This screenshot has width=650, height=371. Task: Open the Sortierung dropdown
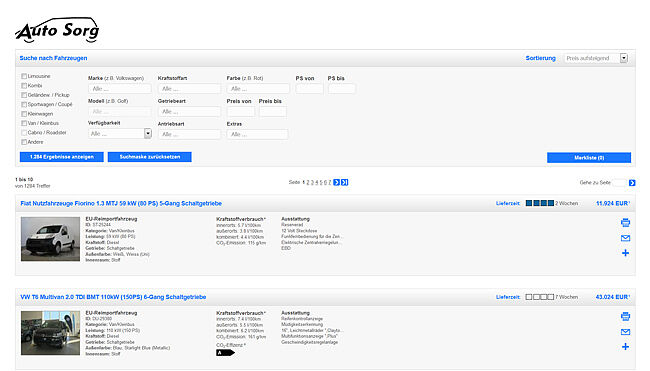[x=596, y=58]
